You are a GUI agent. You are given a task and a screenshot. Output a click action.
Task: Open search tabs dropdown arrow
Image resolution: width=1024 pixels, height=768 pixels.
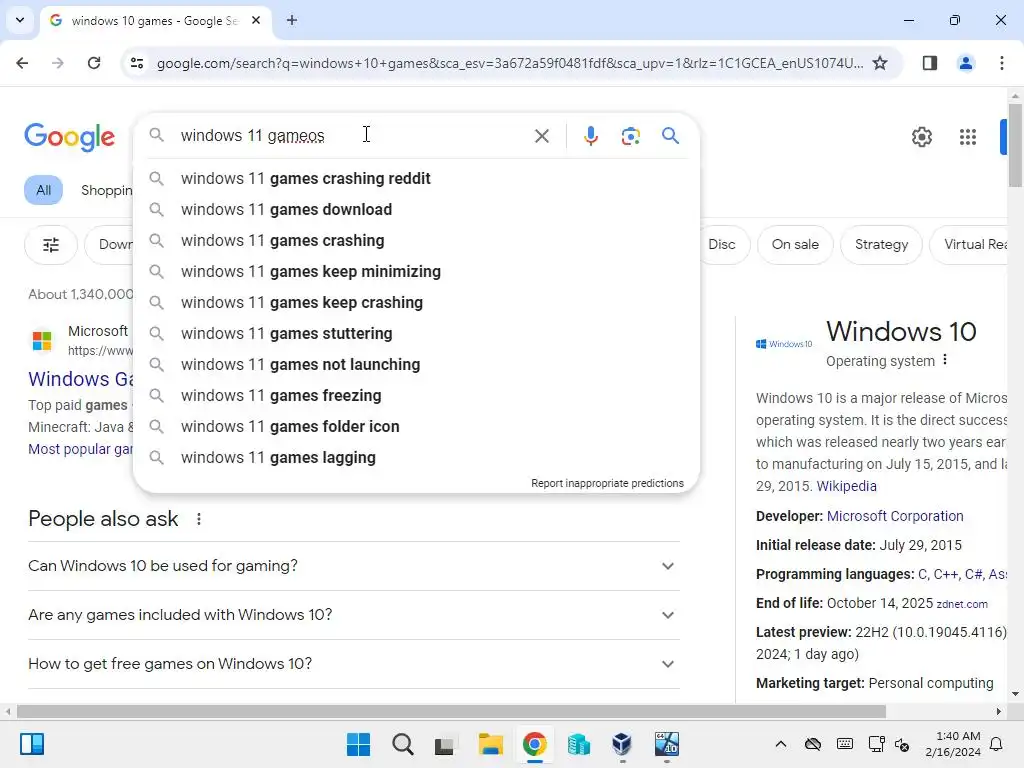20,20
